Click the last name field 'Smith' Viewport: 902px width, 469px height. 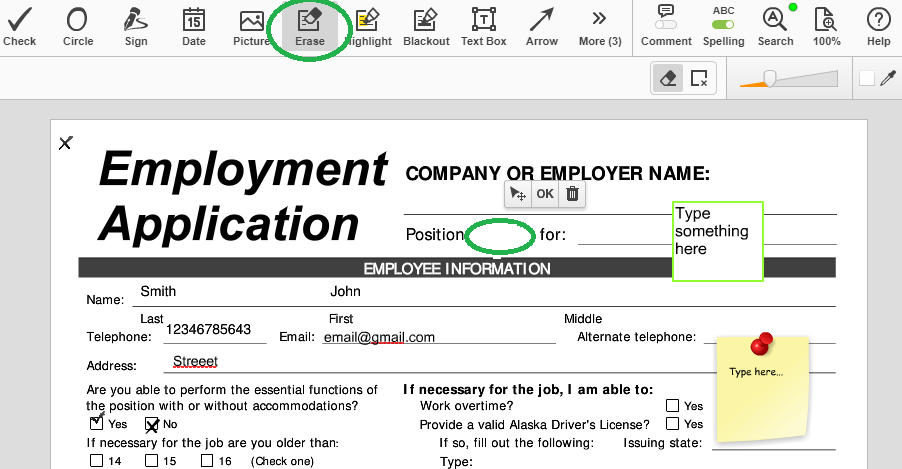coord(158,291)
